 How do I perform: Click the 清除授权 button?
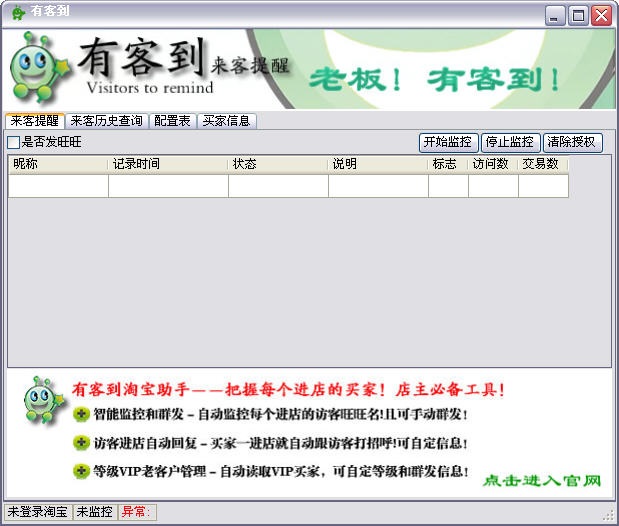pyautogui.click(x=572, y=142)
